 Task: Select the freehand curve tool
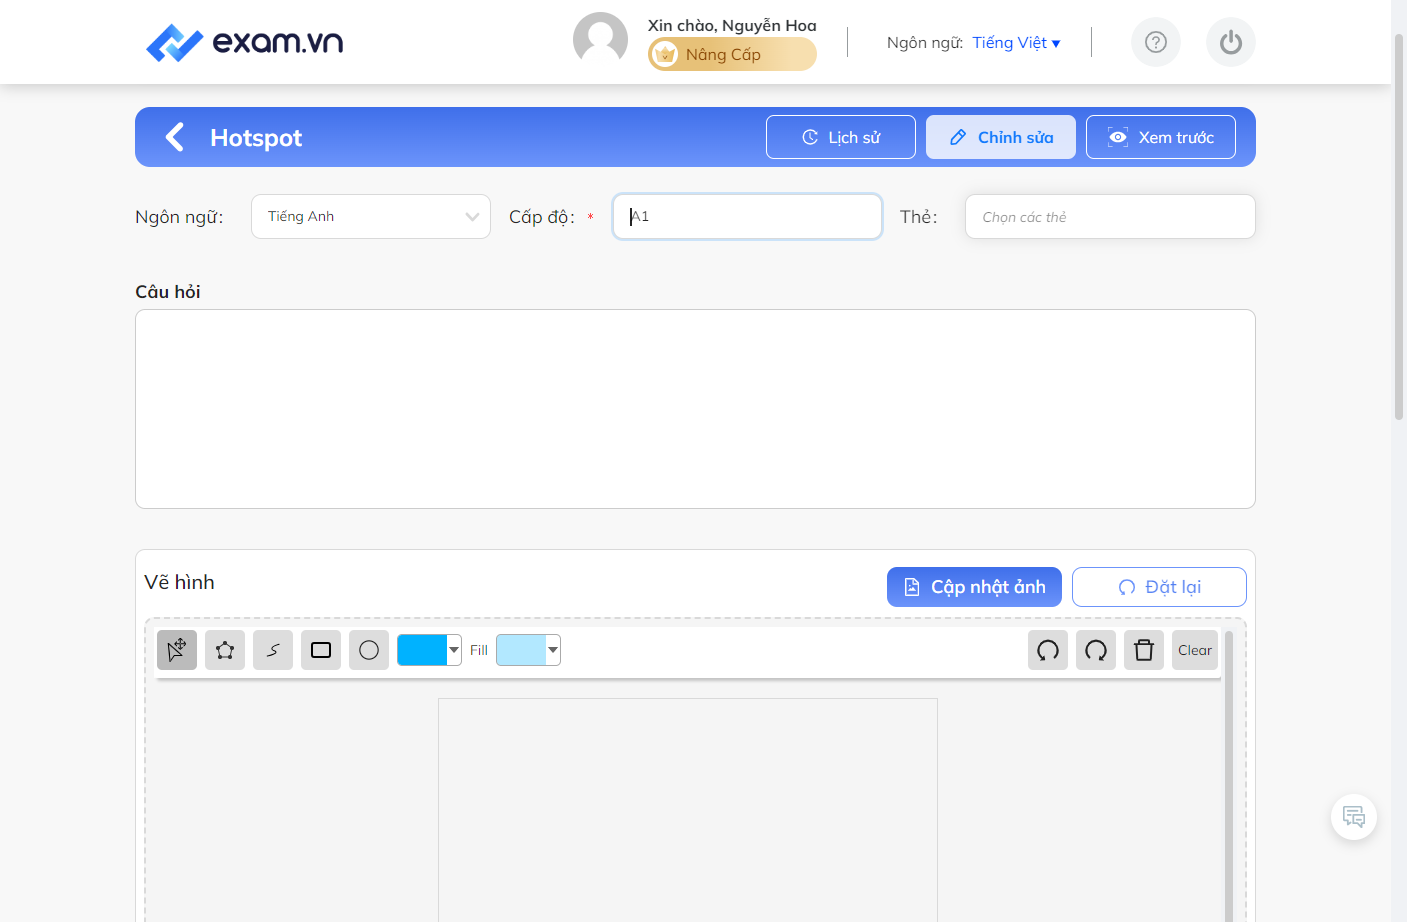[273, 650]
